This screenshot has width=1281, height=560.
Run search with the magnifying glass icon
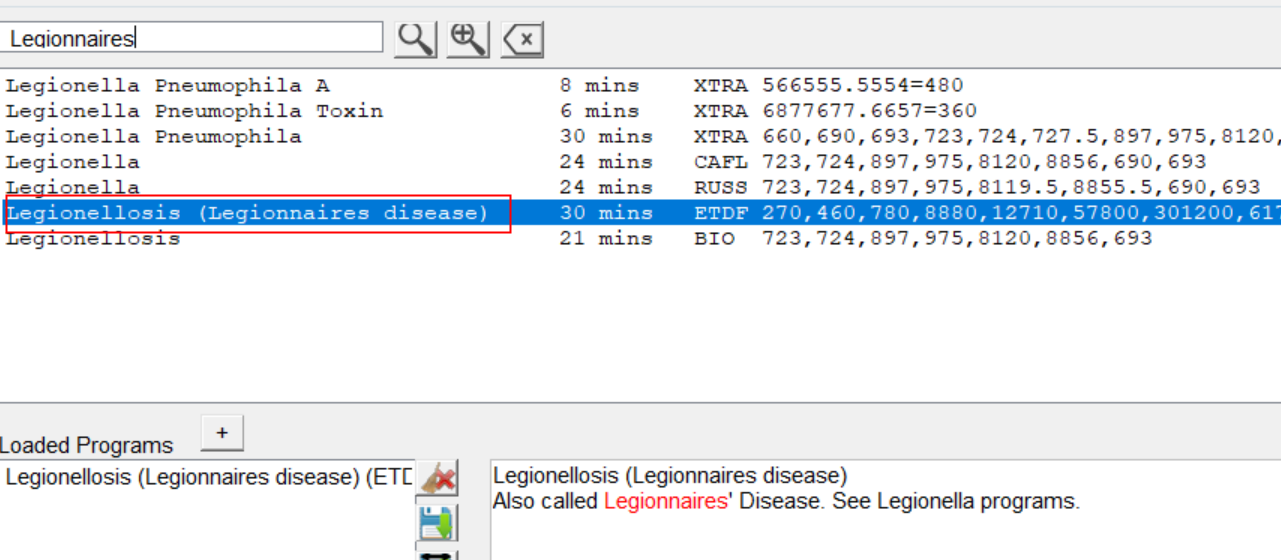point(415,39)
